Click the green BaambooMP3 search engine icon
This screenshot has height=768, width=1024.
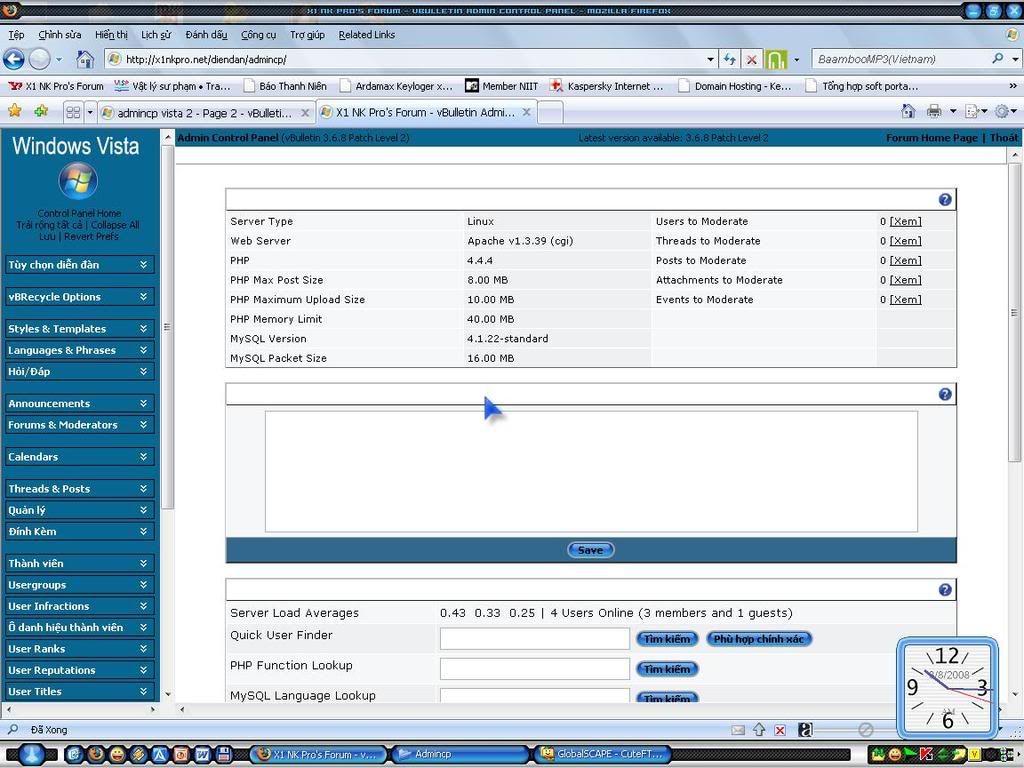click(776, 59)
